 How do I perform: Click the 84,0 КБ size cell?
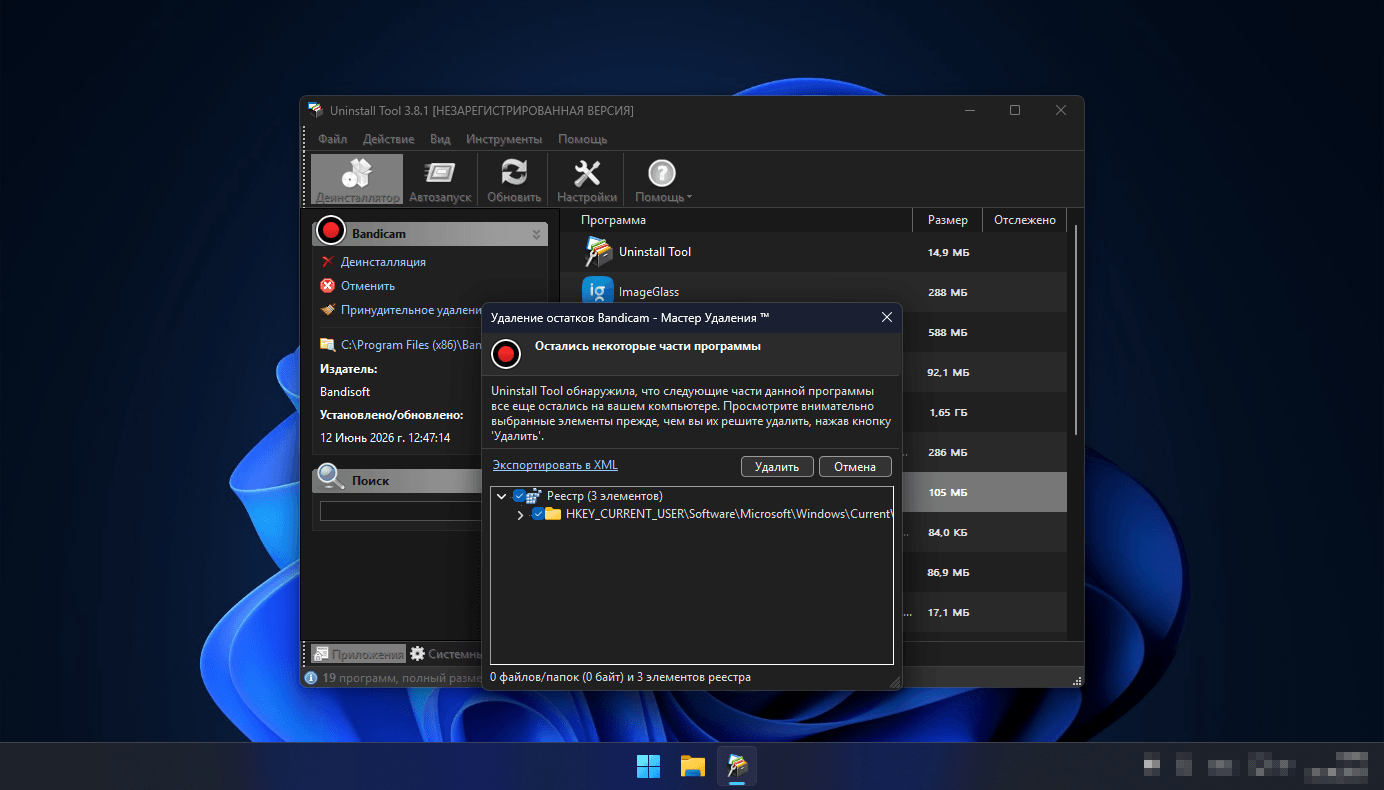948,532
